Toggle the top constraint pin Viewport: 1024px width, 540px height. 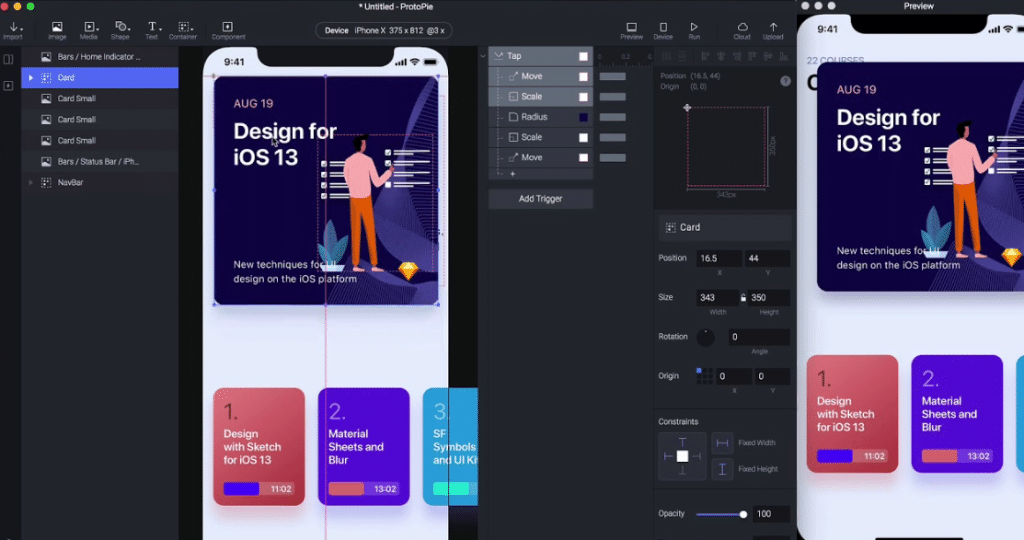pyautogui.click(x=682, y=442)
